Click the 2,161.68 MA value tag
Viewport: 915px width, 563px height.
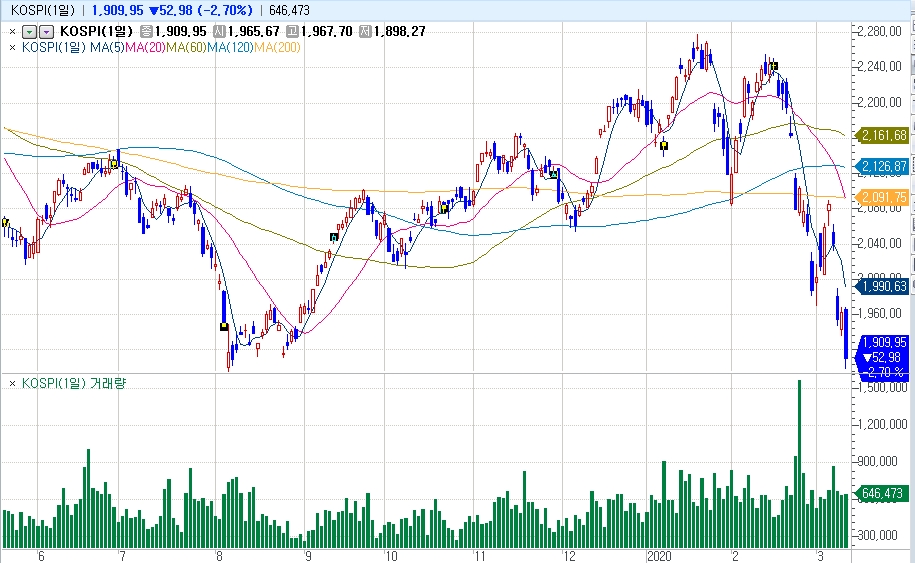tap(884, 135)
